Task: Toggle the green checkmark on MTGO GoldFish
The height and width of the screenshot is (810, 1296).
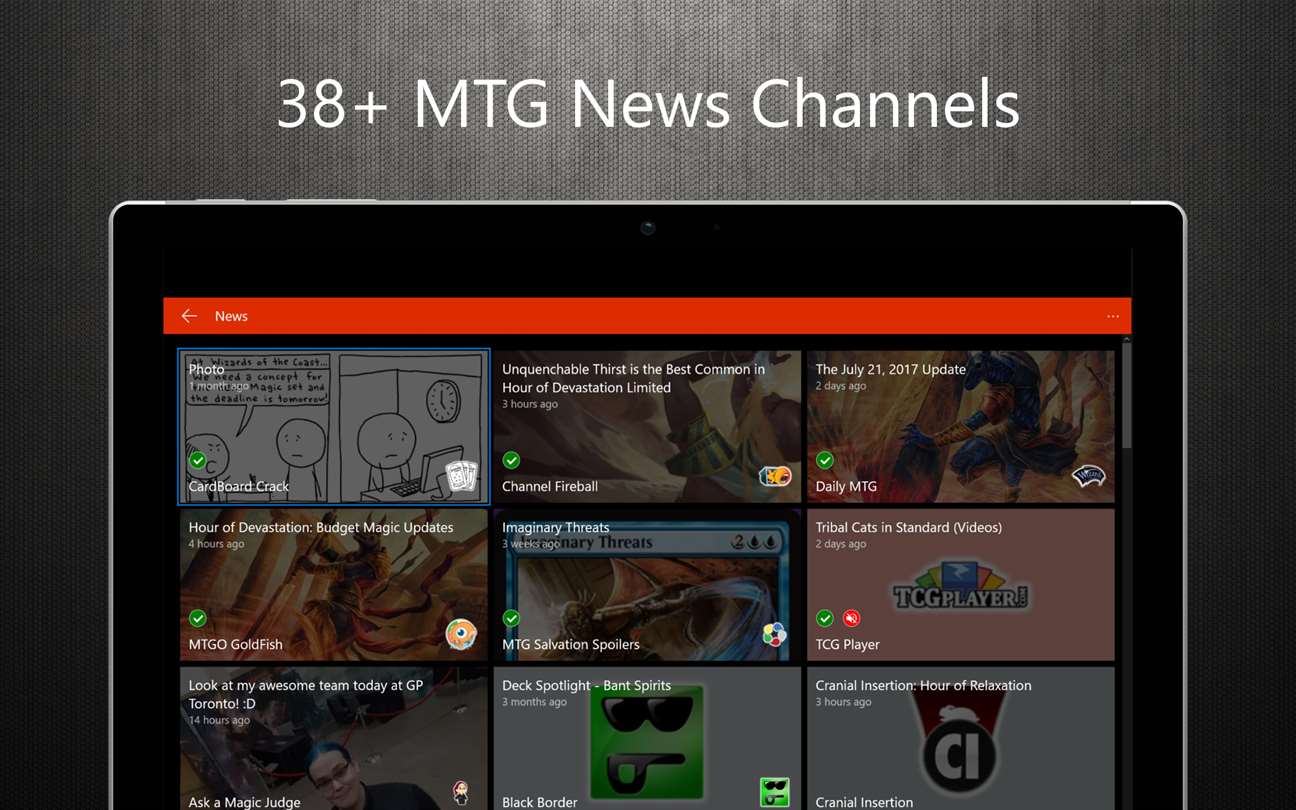Action: pyautogui.click(x=198, y=618)
